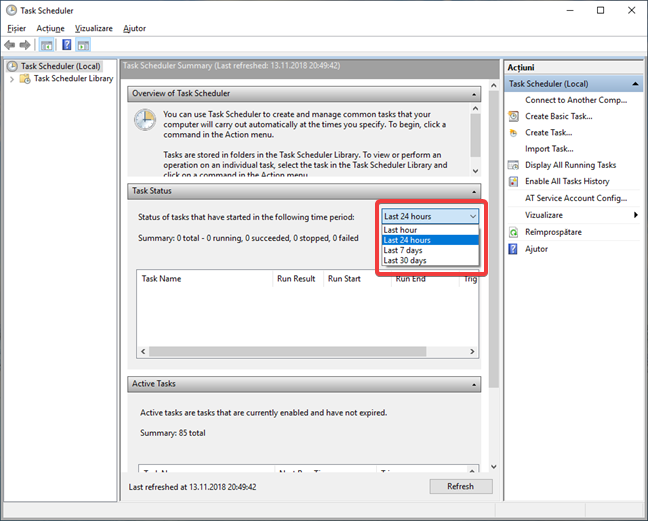Click the Enable All Tasks History icon

coord(513,181)
